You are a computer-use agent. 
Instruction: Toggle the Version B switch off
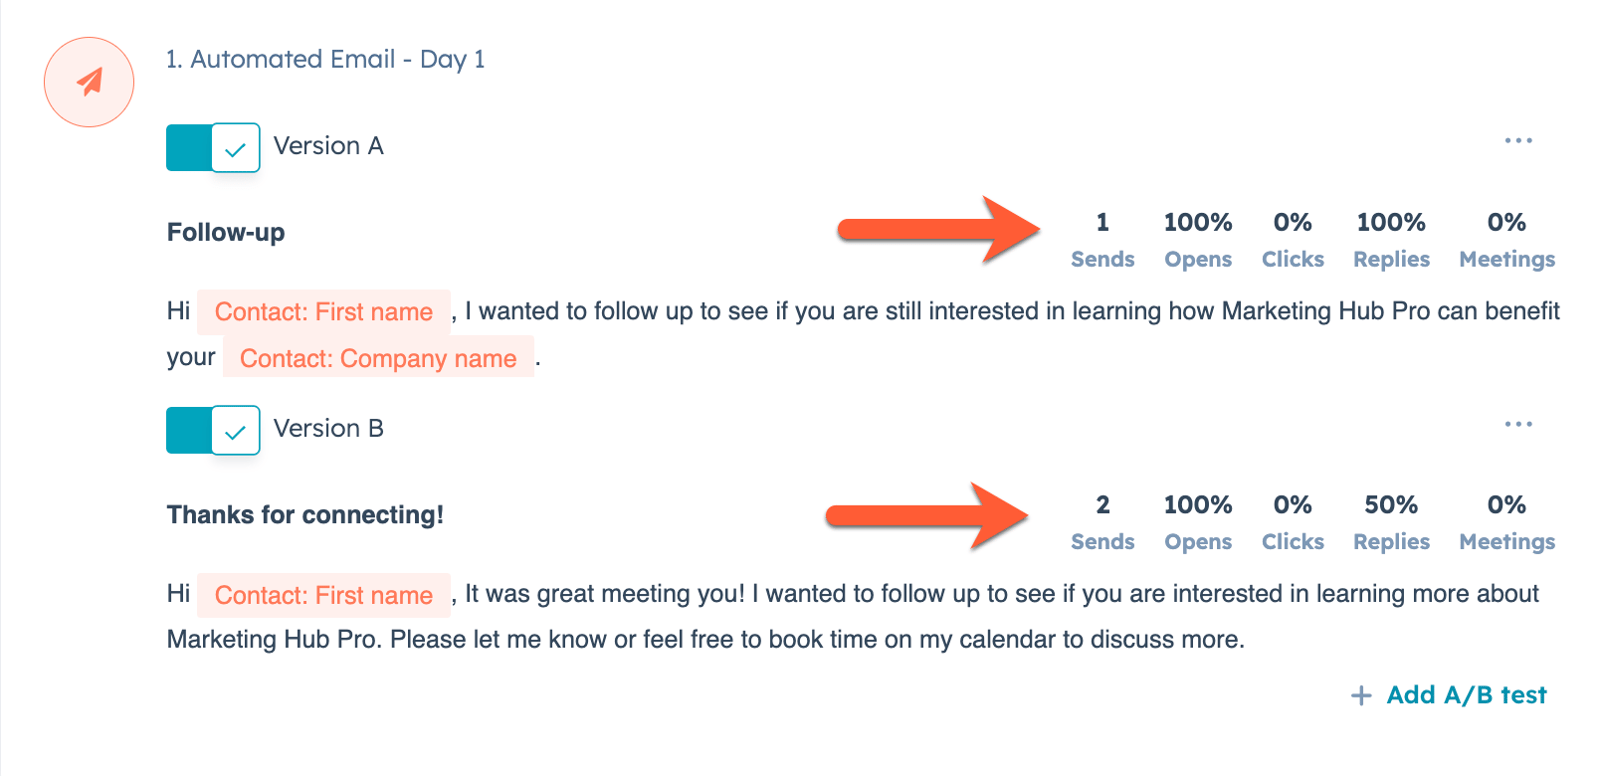(213, 430)
